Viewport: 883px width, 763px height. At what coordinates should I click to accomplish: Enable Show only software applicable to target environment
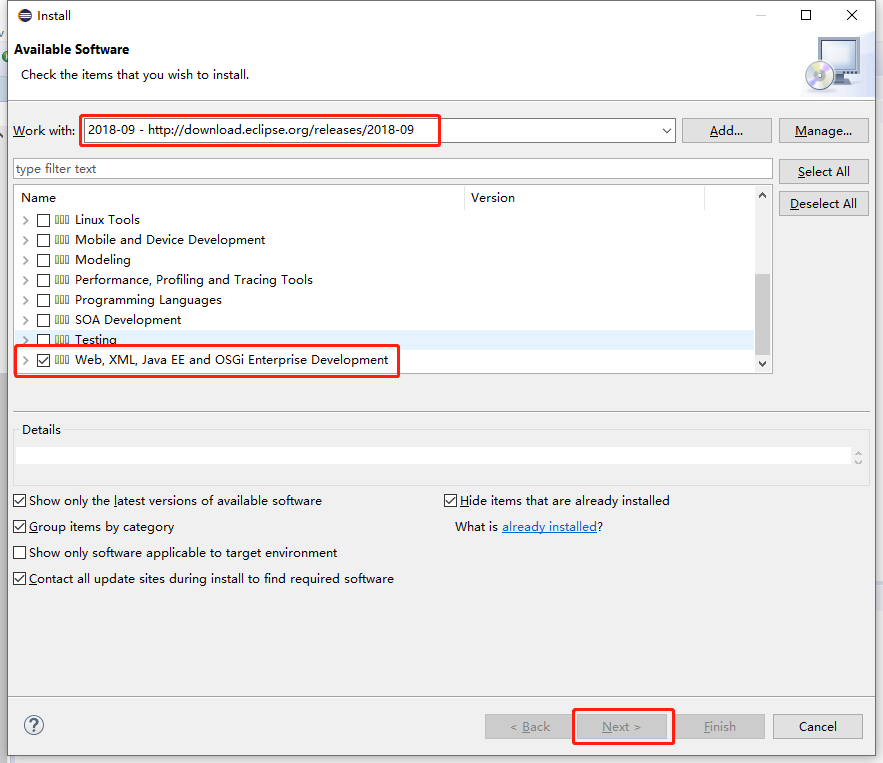(20, 552)
